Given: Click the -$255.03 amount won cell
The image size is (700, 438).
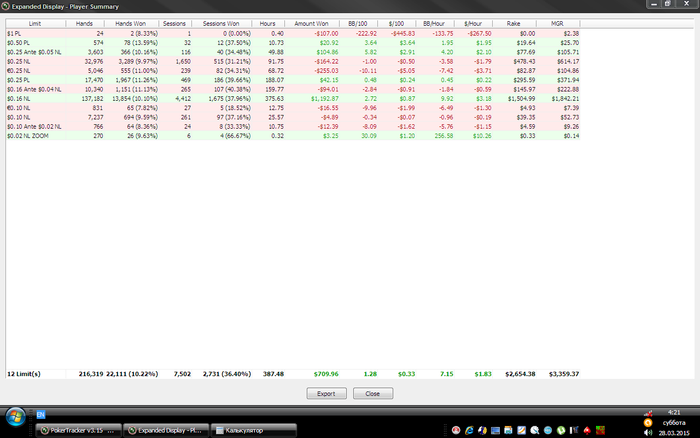Looking at the screenshot, I should click(x=326, y=71).
